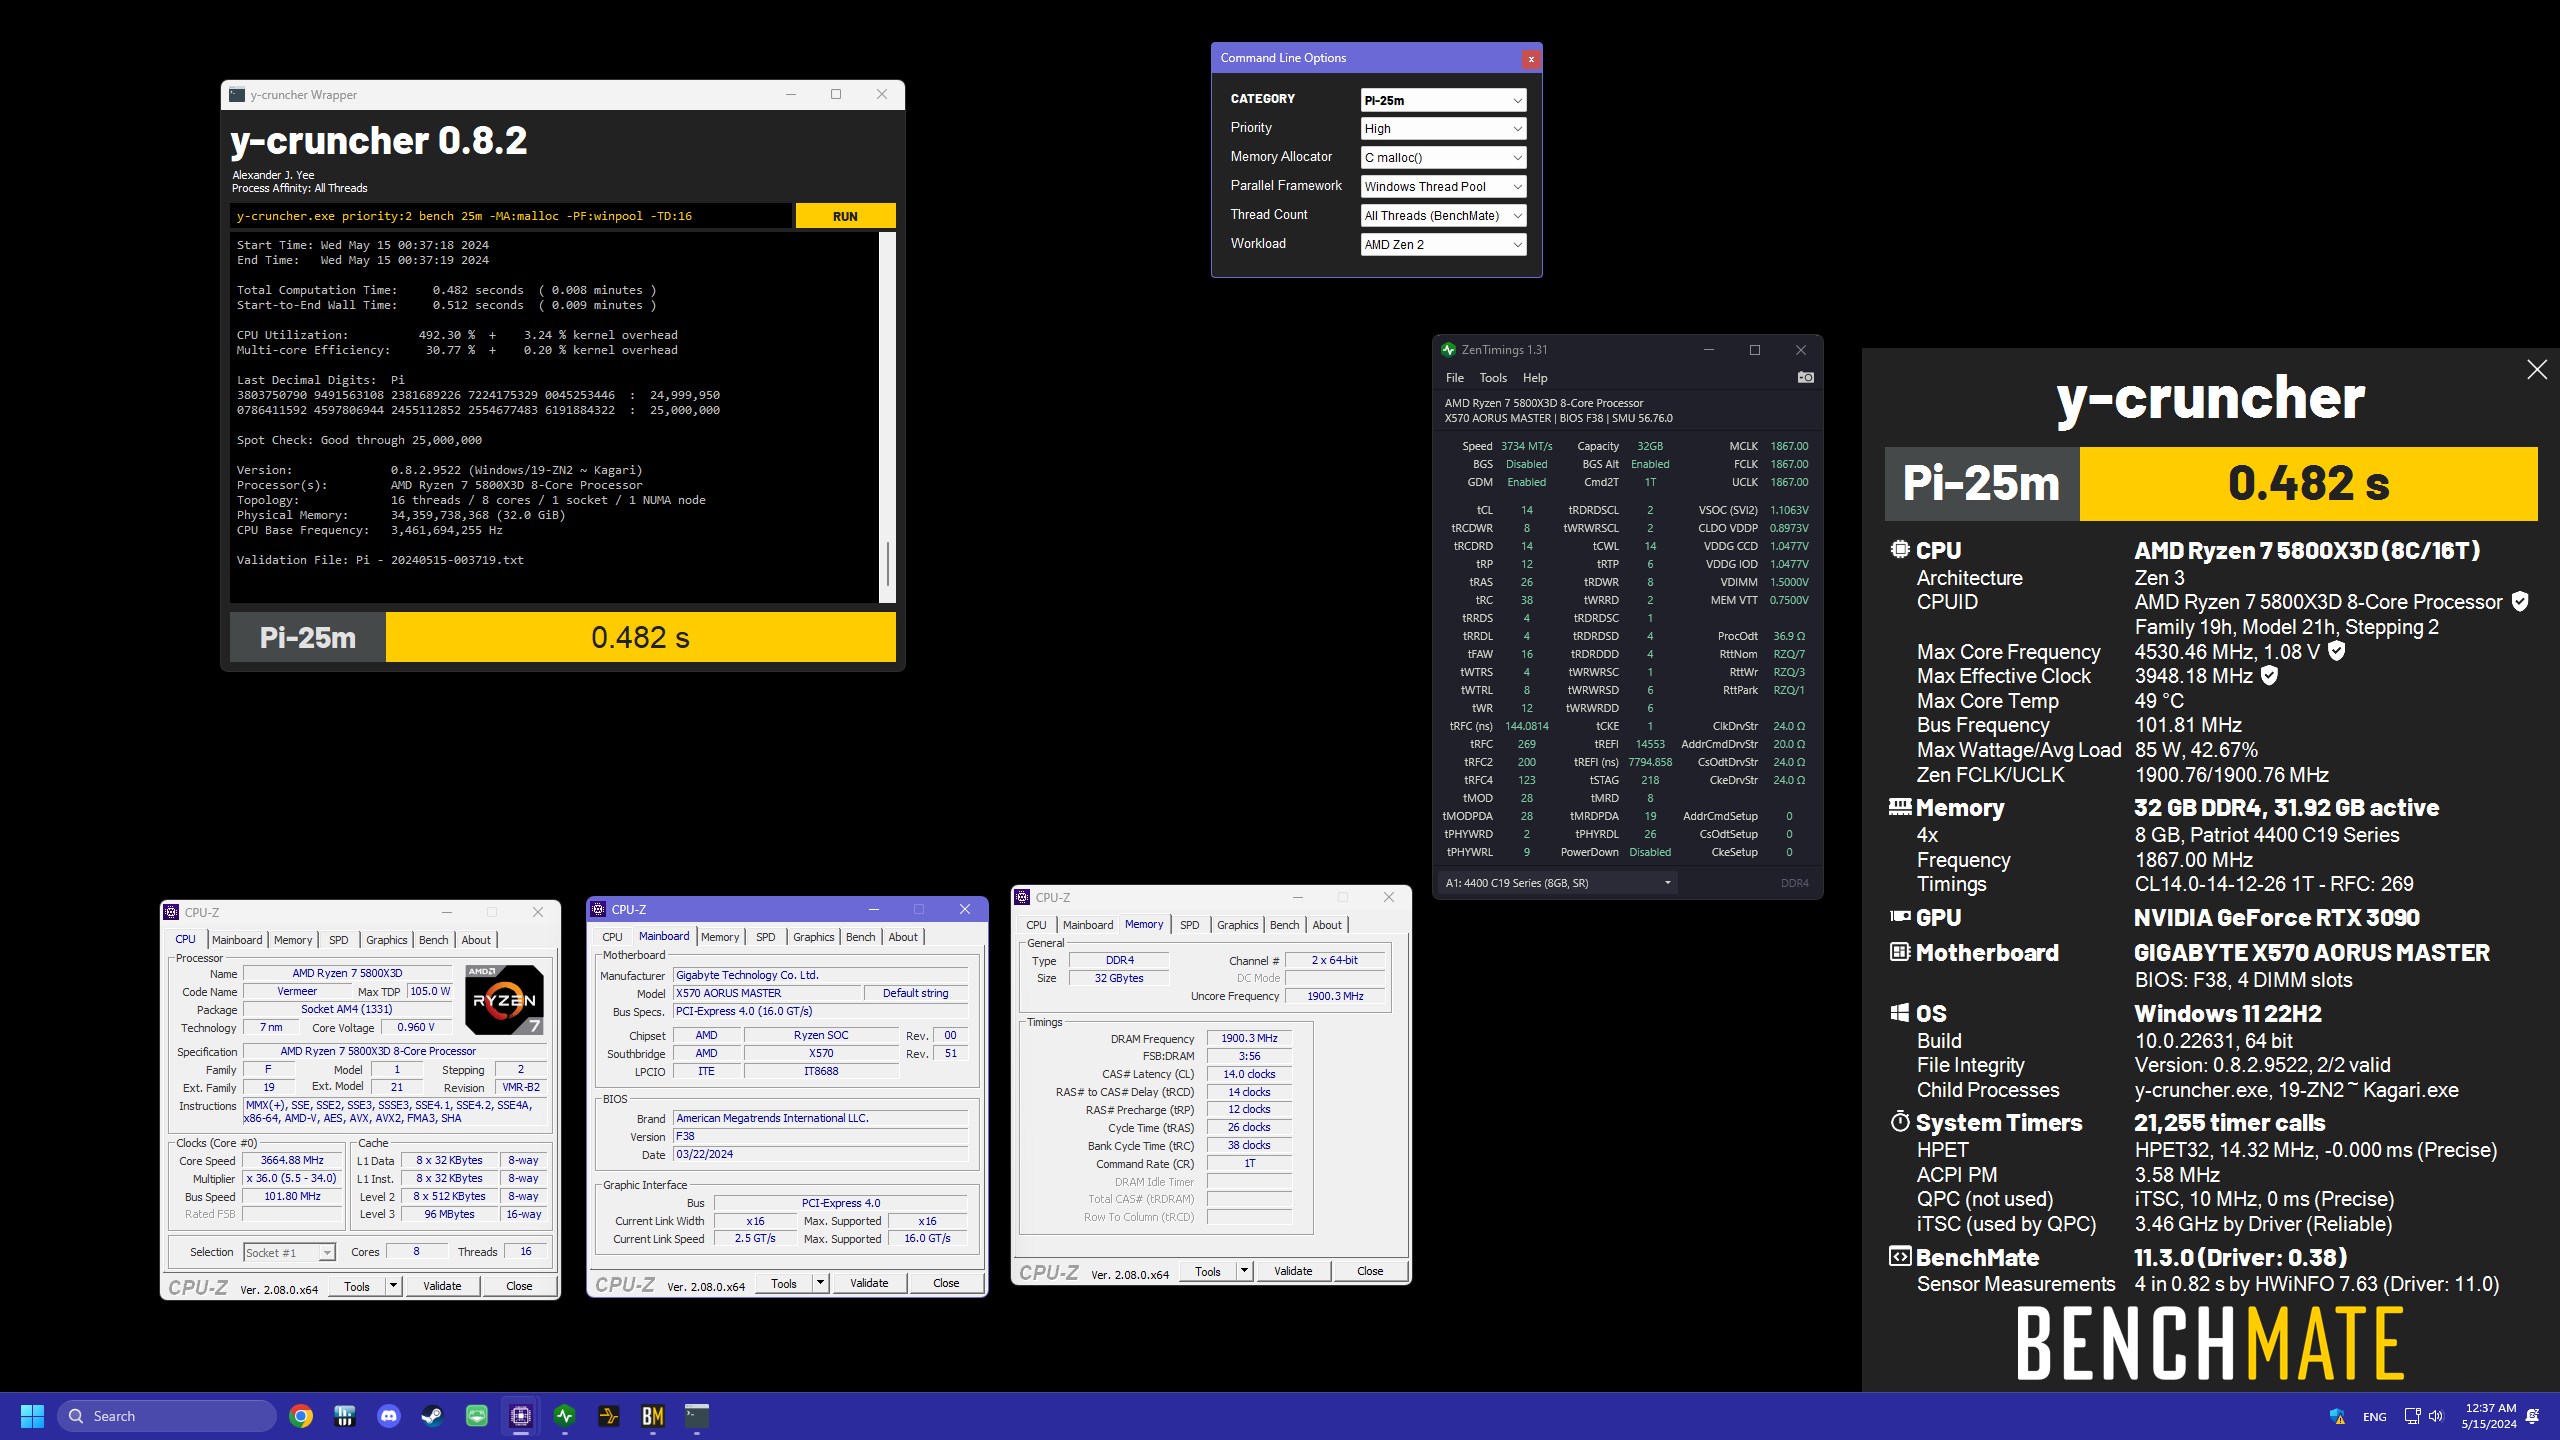Screen dimensions: 2560x1440
Task: Open y-cruncher from the taskbar
Action: click(609, 1416)
